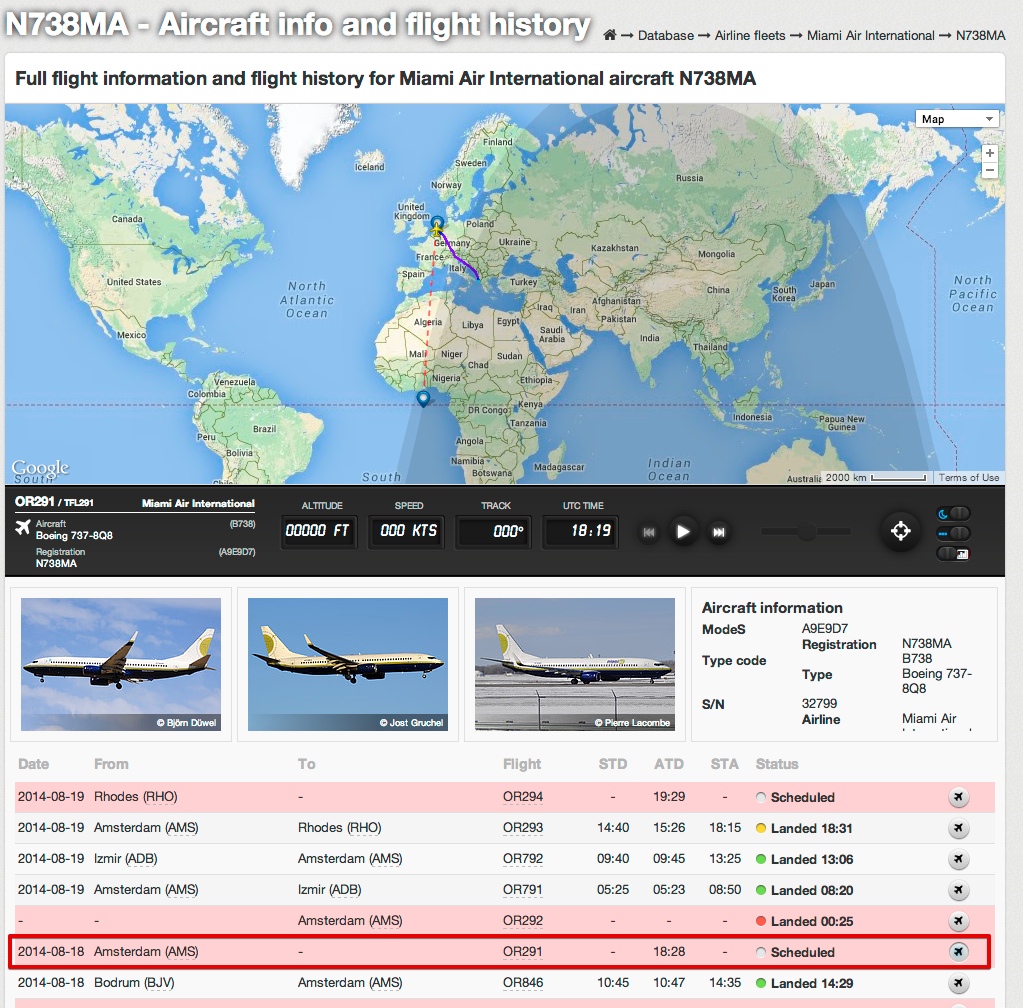
Task: Open the Miami Air International breadcrumb link
Action: (x=870, y=35)
